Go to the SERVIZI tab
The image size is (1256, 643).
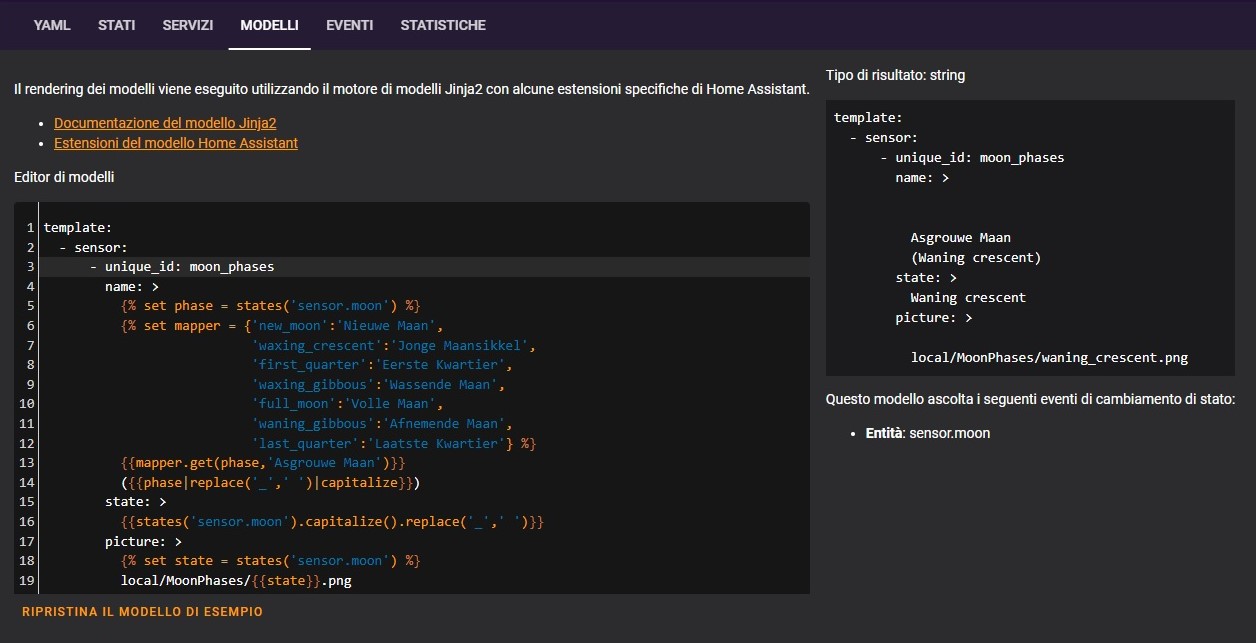pos(188,25)
